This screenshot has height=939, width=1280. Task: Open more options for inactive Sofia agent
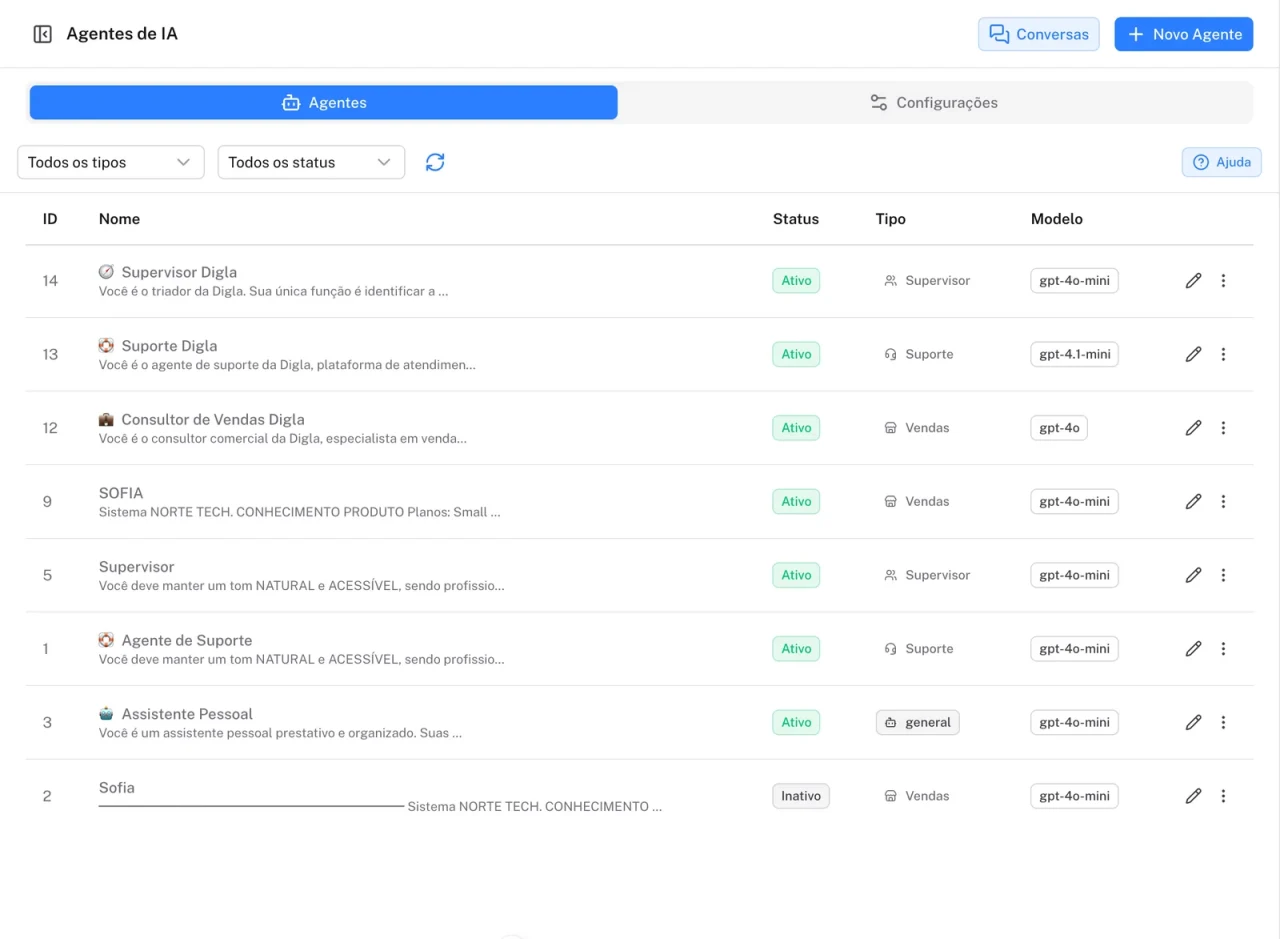pyautogui.click(x=1223, y=796)
